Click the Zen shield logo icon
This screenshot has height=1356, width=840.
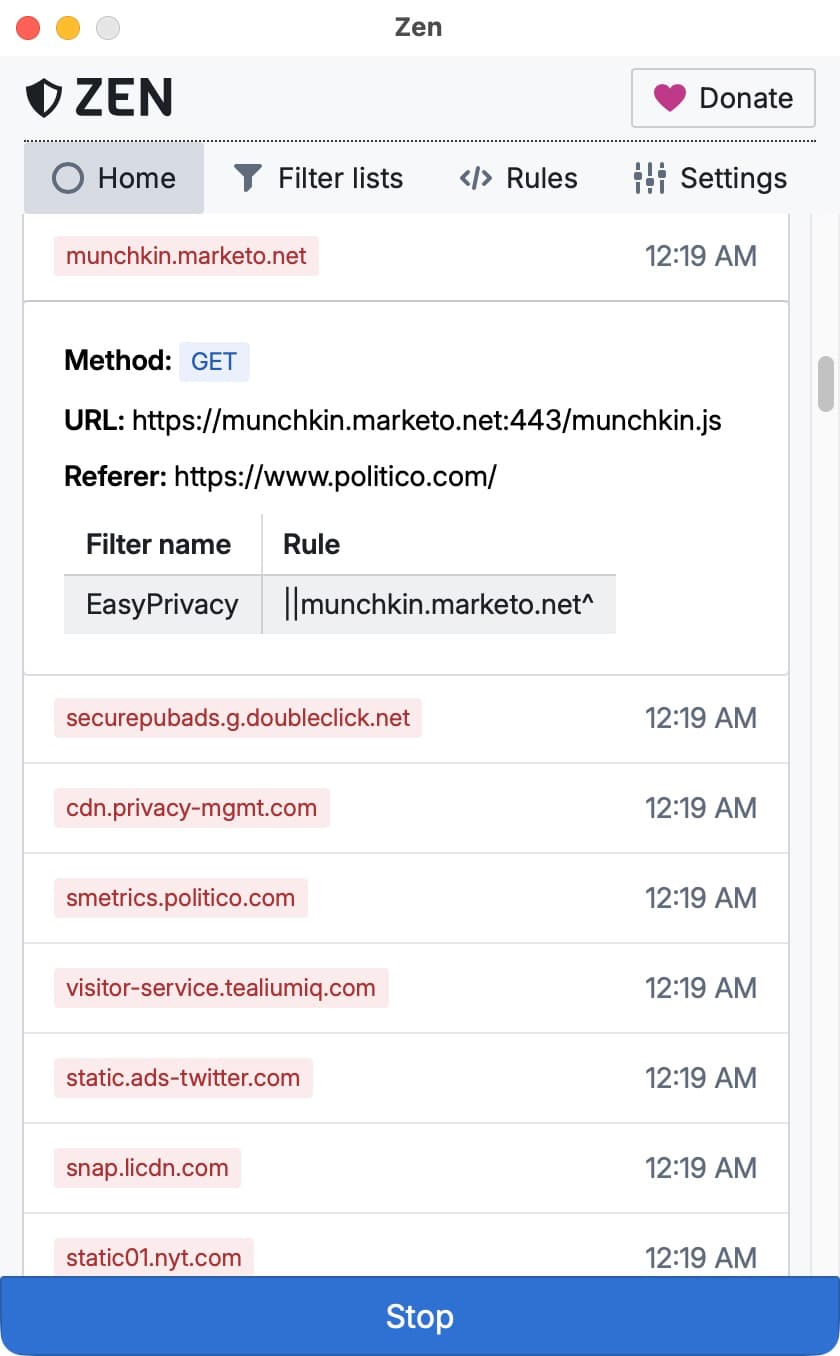(x=44, y=98)
